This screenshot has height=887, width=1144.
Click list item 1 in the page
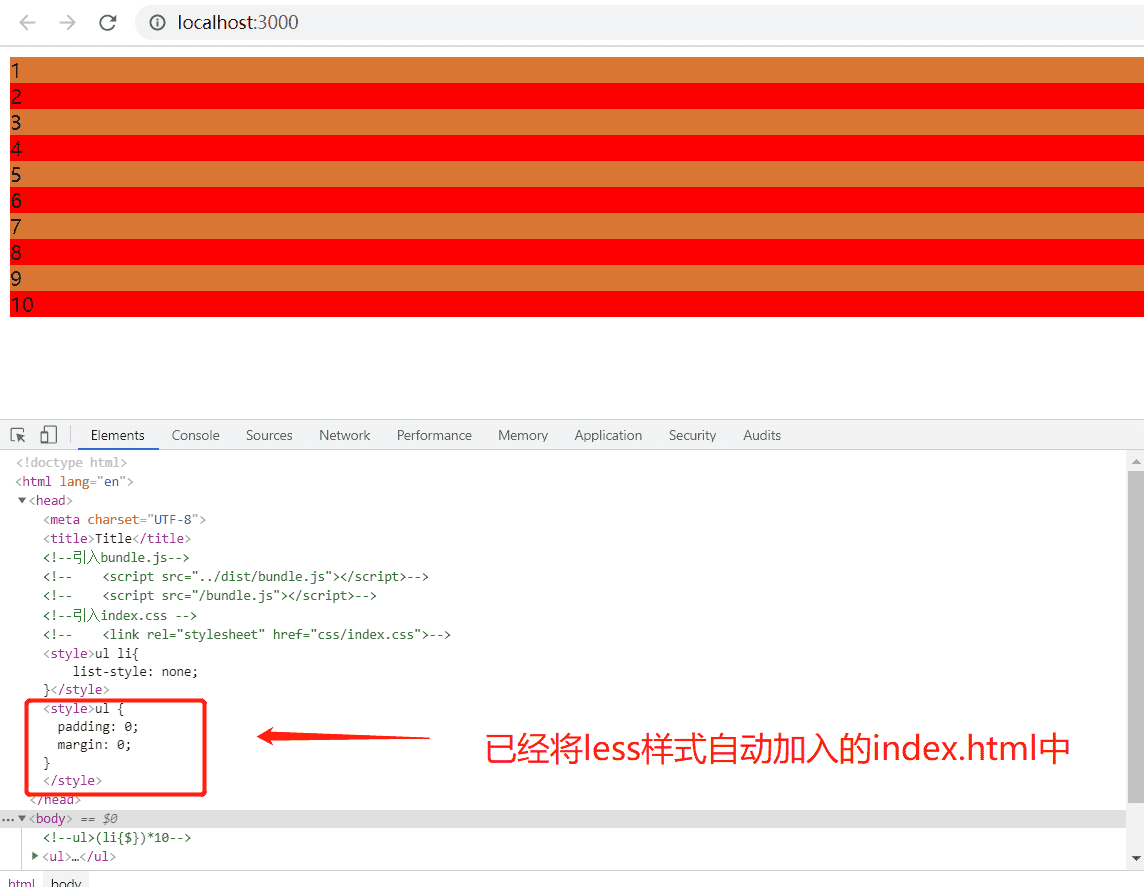[576, 70]
